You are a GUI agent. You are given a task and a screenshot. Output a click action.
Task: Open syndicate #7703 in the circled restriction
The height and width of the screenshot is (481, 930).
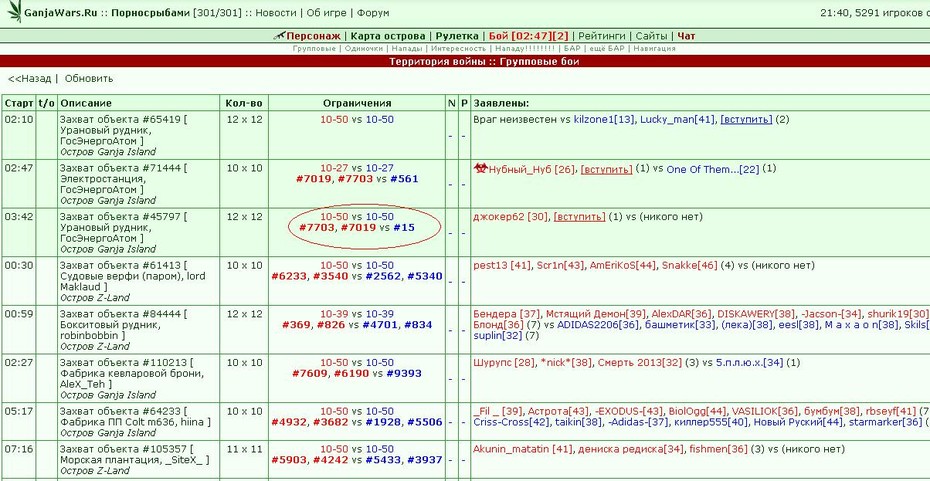click(315, 228)
